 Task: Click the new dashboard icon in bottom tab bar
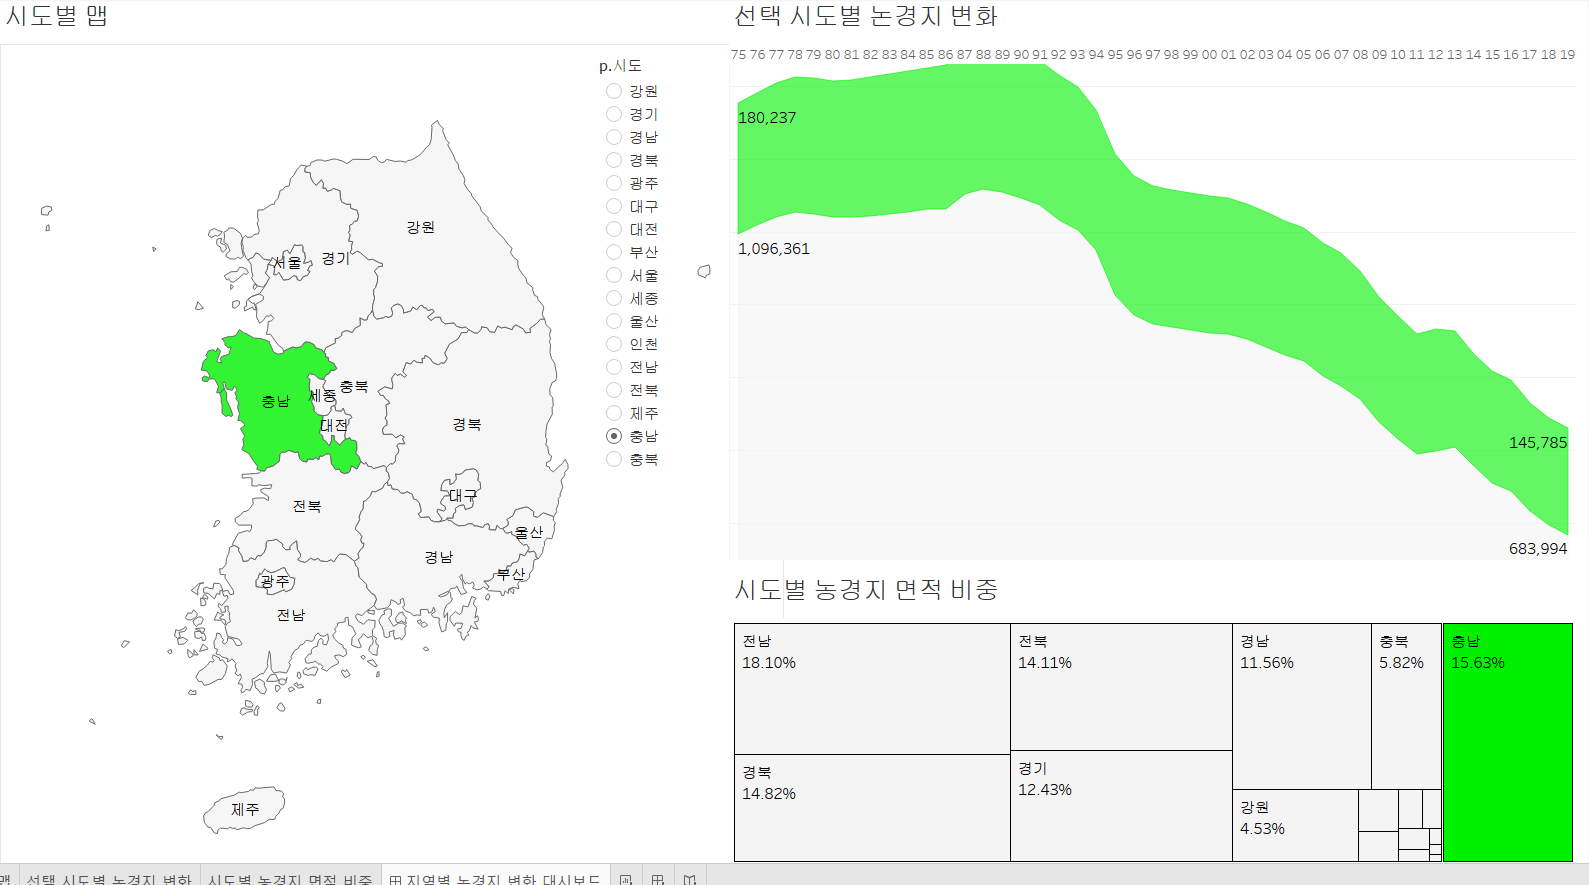click(658, 879)
